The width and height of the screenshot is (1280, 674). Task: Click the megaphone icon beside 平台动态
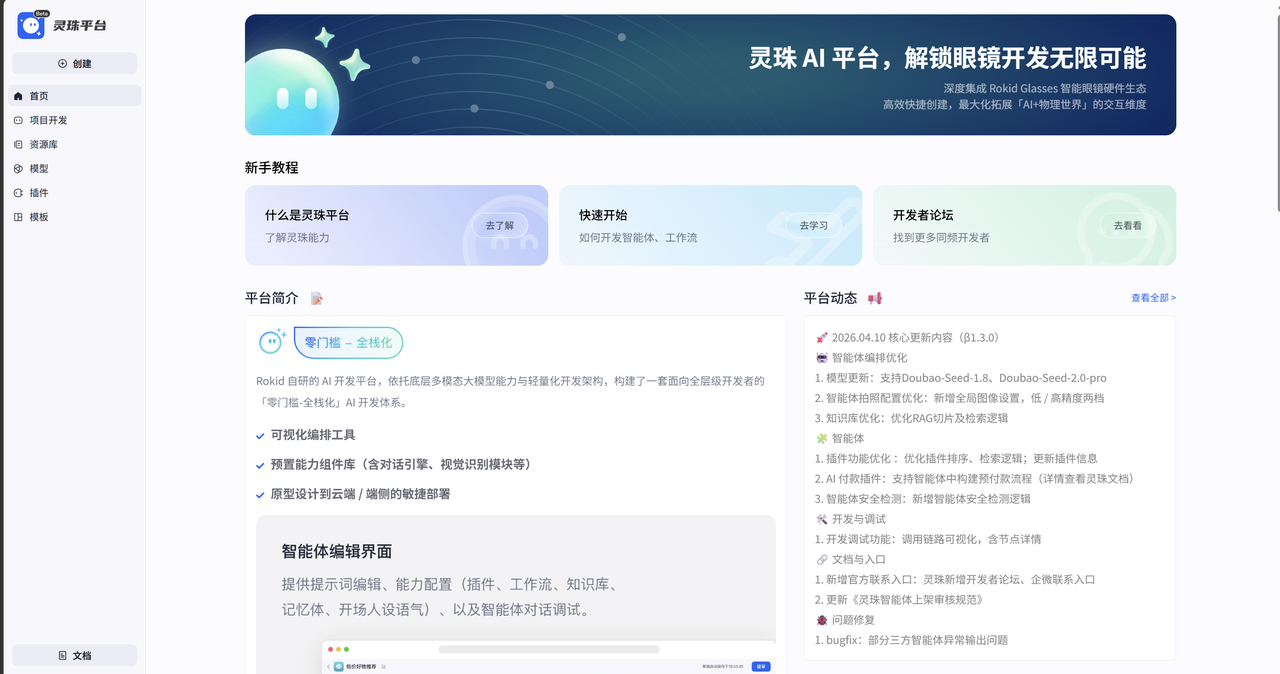coord(874,297)
